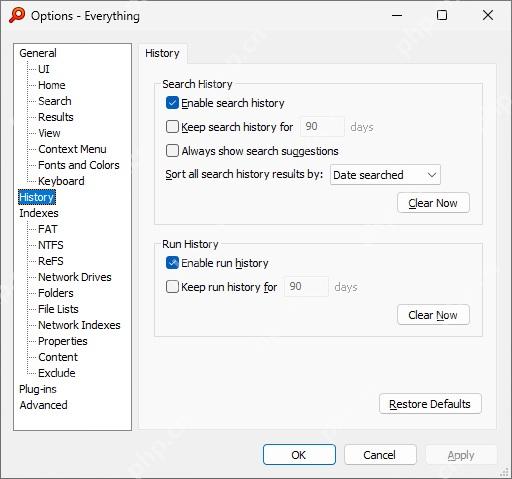This screenshot has height=479, width=512.
Task: Select Content in the options tree
Action: [x=58, y=357]
